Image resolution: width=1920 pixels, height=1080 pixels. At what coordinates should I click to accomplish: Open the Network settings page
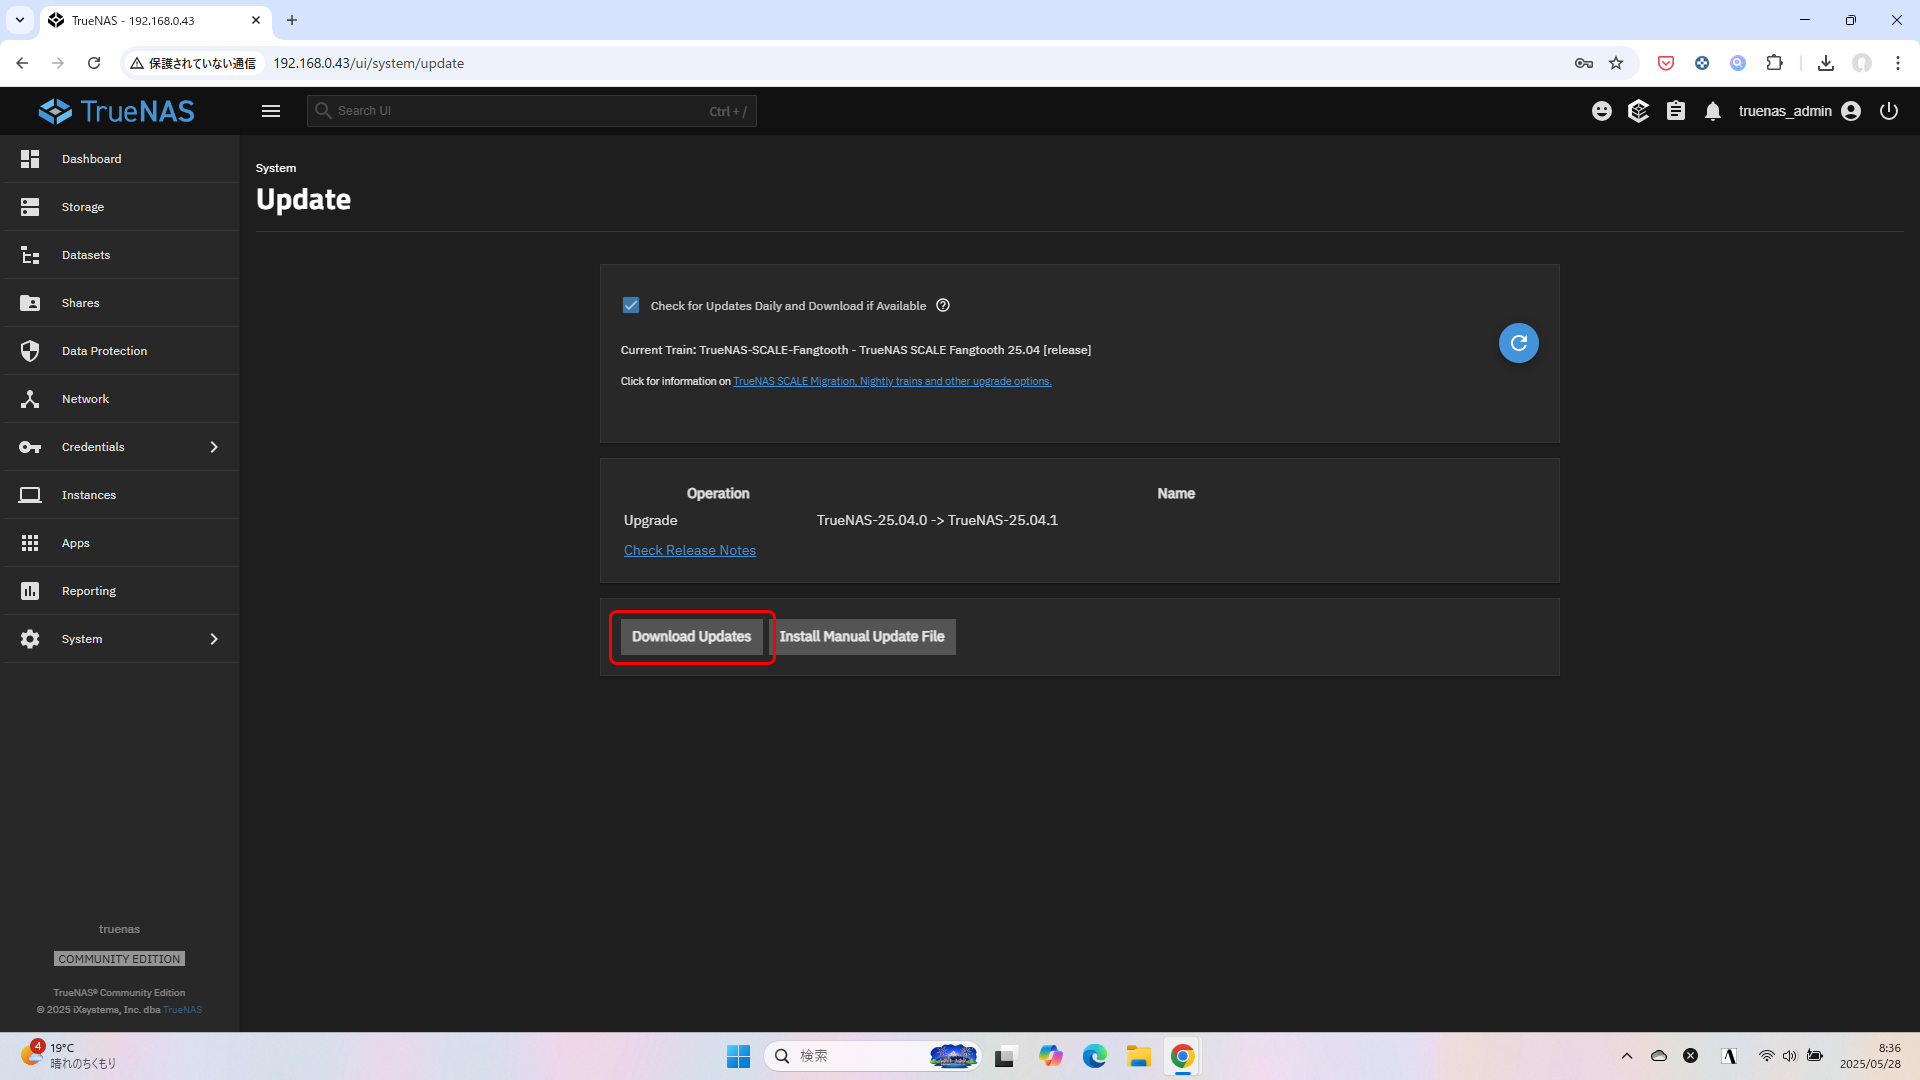tap(120, 399)
